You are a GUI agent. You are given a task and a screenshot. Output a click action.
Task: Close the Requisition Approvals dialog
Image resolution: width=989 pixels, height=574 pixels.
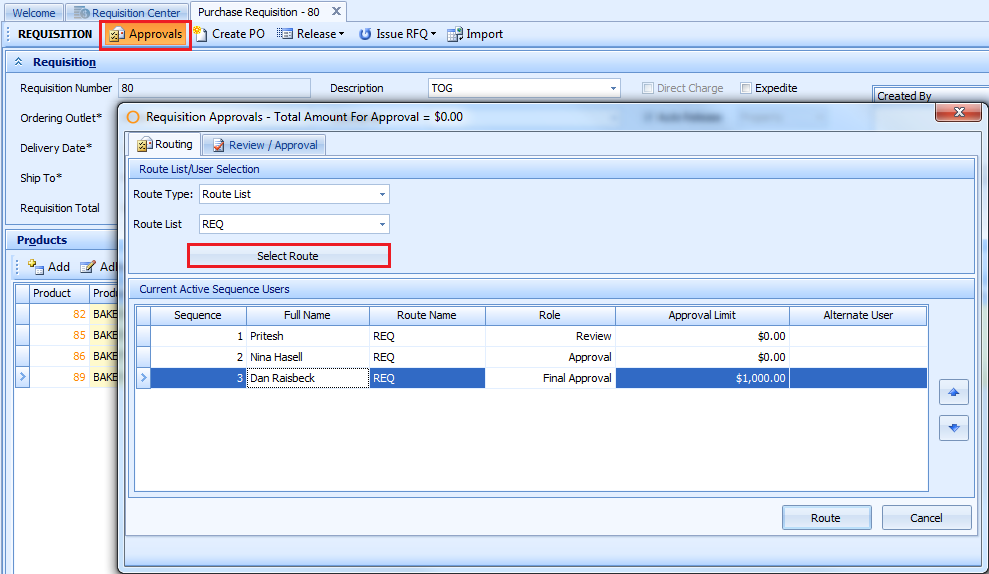coord(958,112)
